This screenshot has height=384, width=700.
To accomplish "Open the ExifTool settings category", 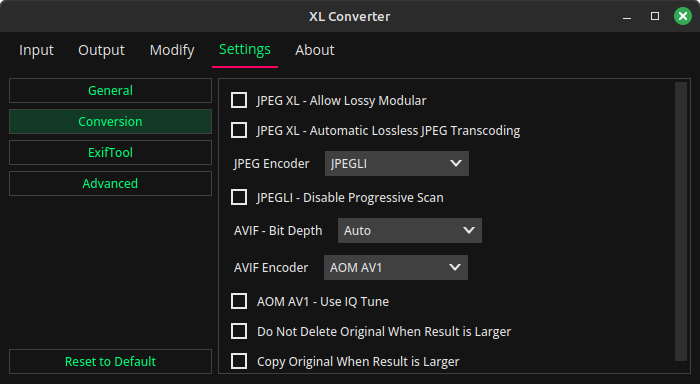I will pyautogui.click(x=110, y=153).
